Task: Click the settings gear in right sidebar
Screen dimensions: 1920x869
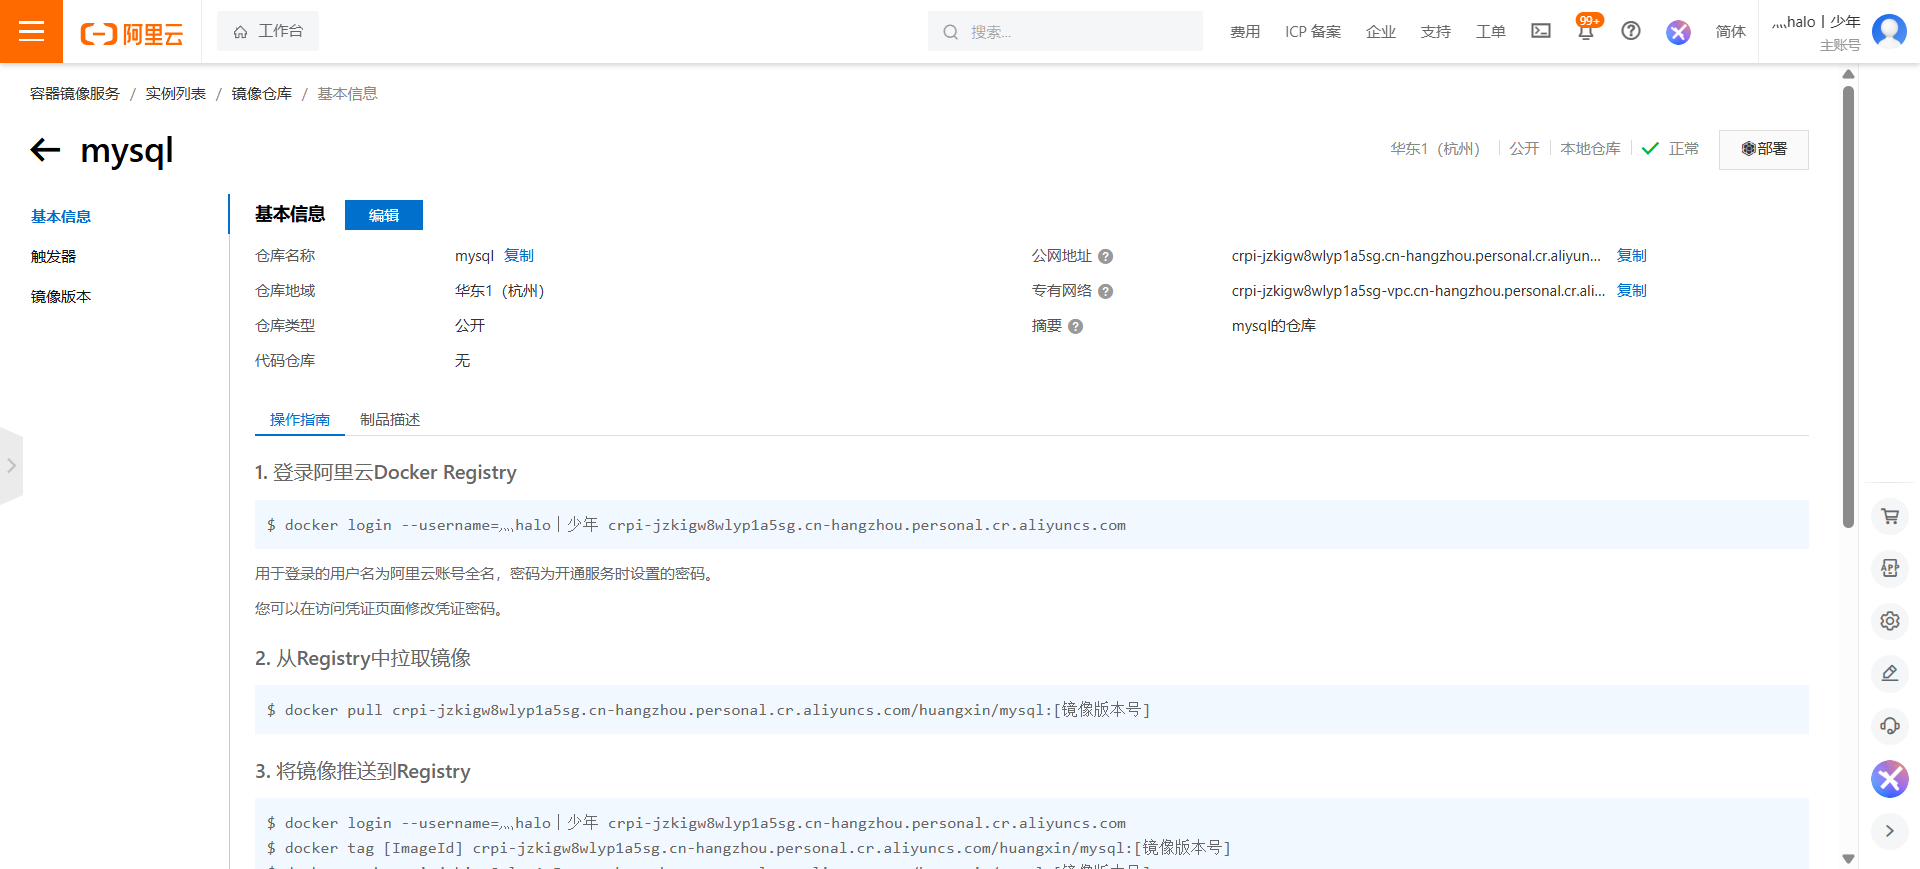Action: point(1889,621)
